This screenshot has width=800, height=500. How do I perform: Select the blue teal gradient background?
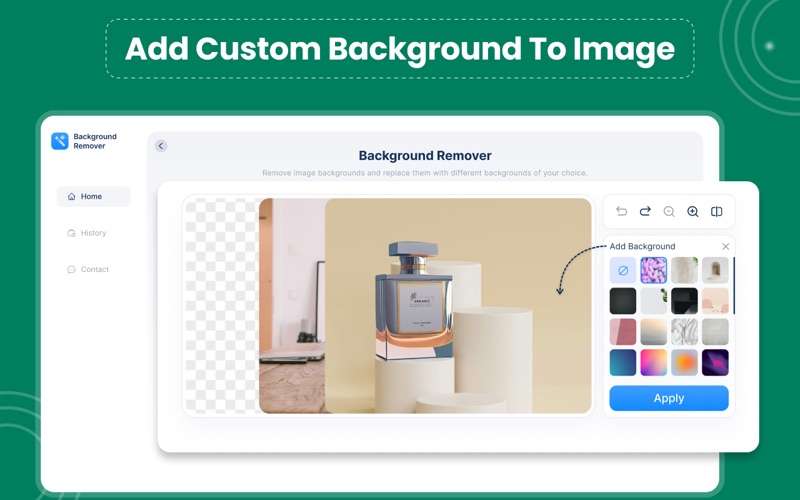[623, 362]
